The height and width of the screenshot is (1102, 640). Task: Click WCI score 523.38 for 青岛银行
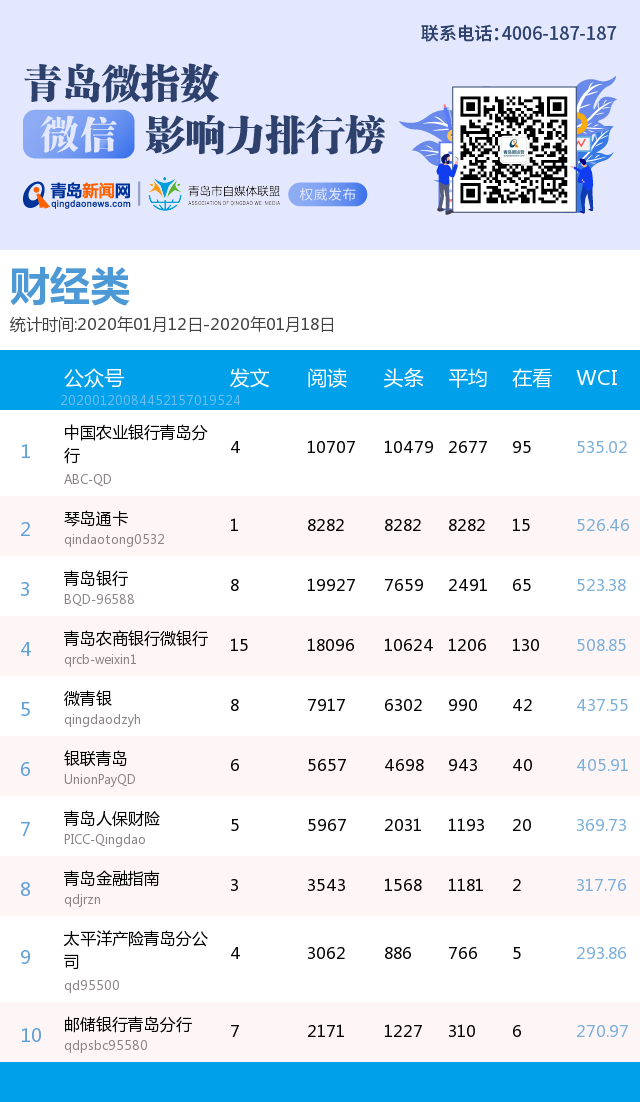coord(601,586)
